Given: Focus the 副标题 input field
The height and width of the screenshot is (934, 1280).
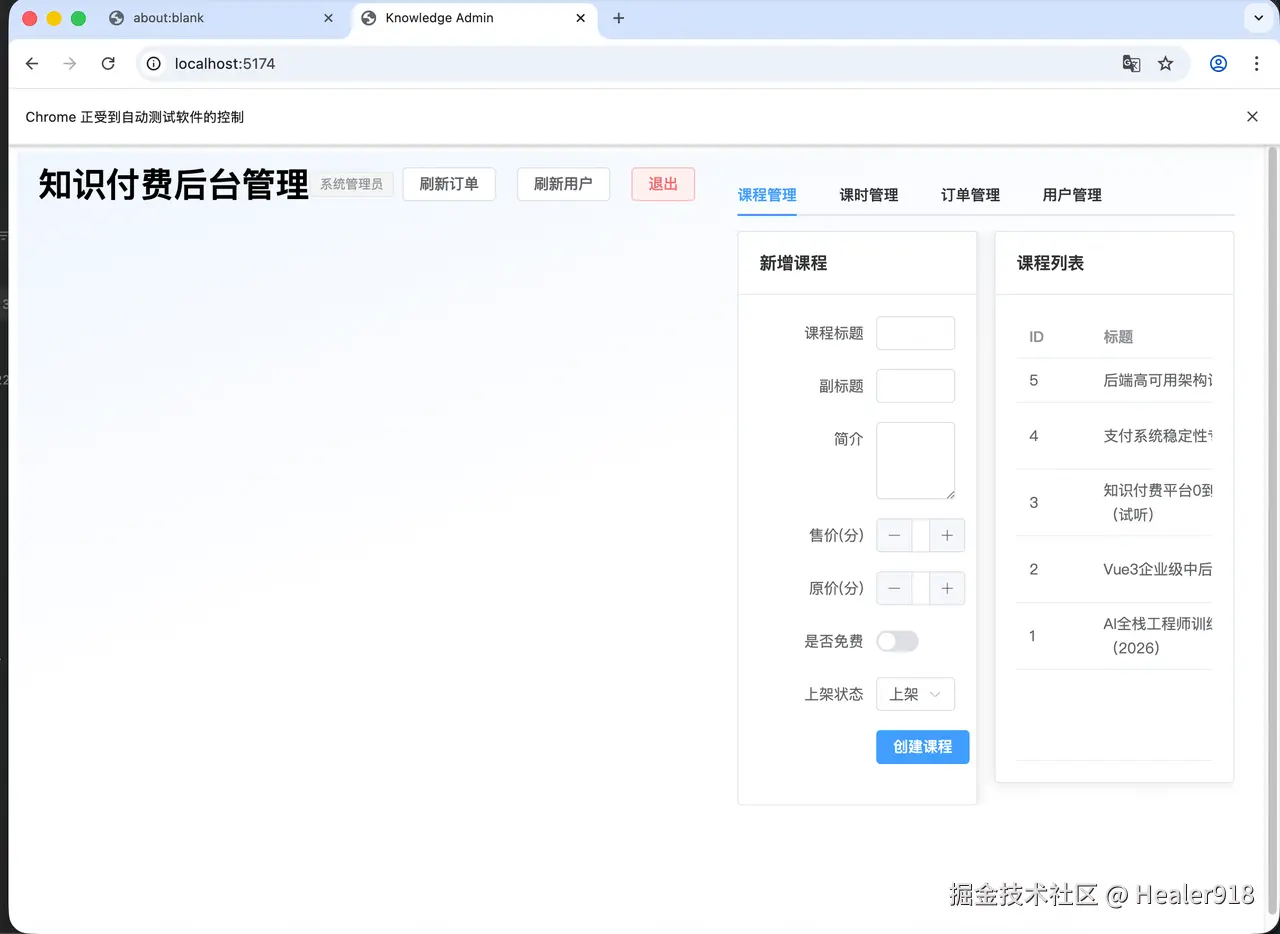Looking at the screenshot, I should tap(915, 386).
